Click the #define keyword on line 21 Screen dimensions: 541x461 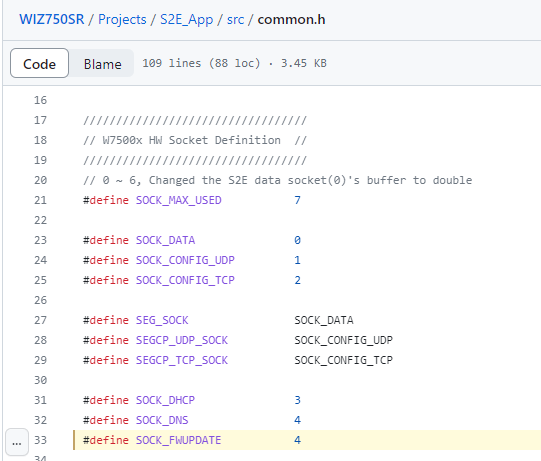point(106,200)
